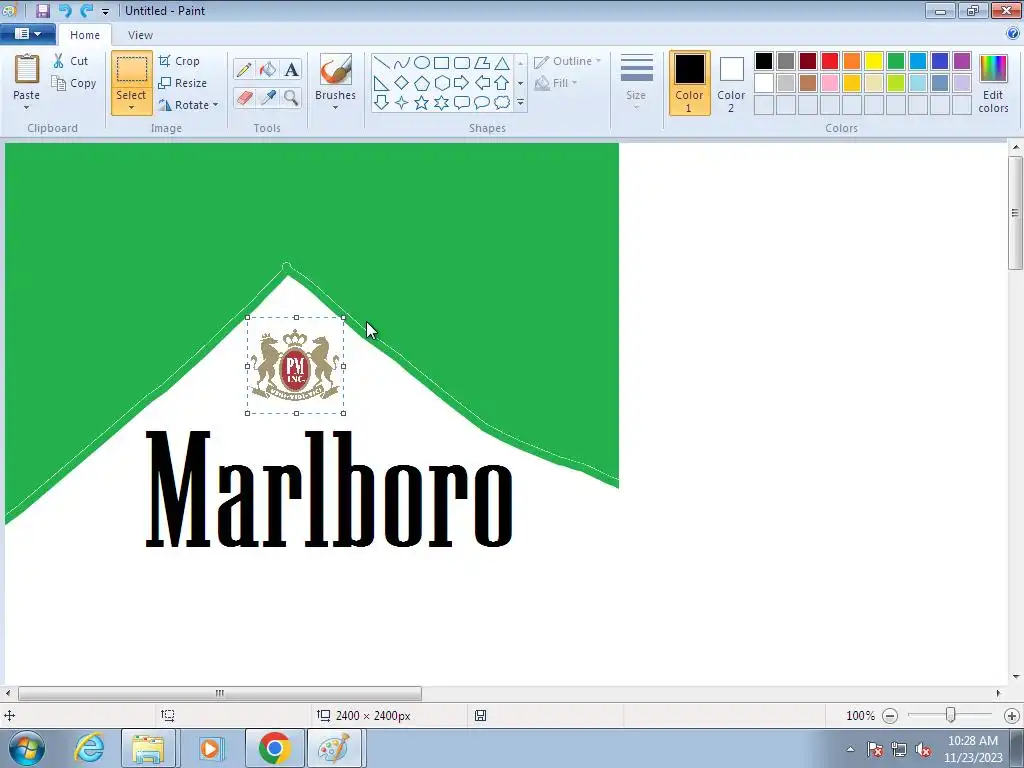1024x768 pixels.
Task: Click the Zoom out minus button
Action: pos(889,716)
